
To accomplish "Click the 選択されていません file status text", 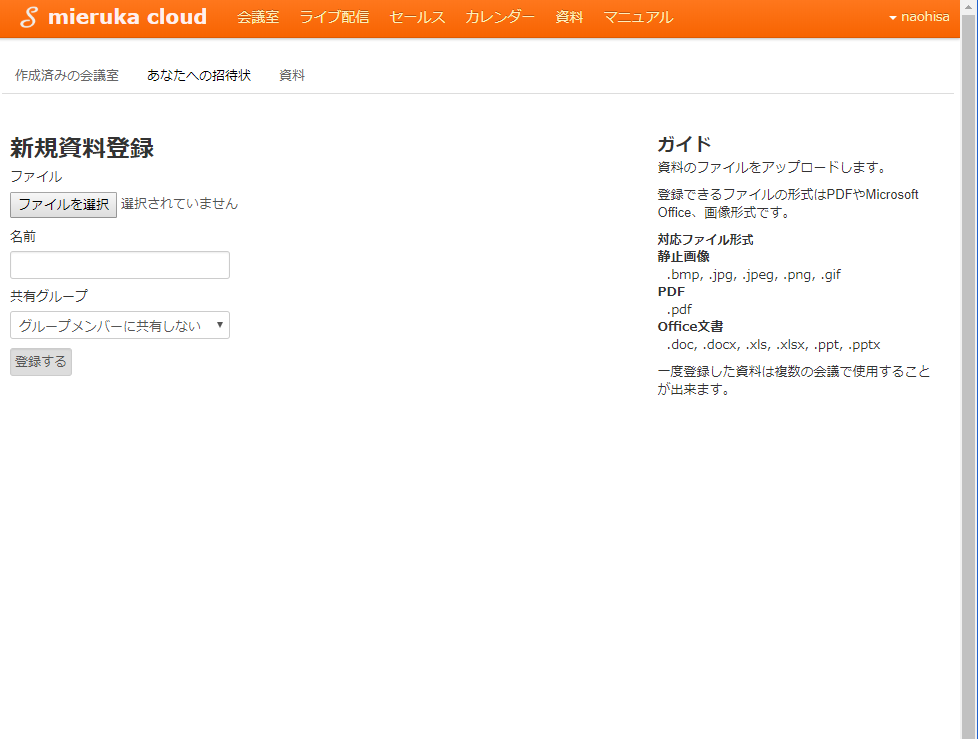I will click(x=180, y=204).
